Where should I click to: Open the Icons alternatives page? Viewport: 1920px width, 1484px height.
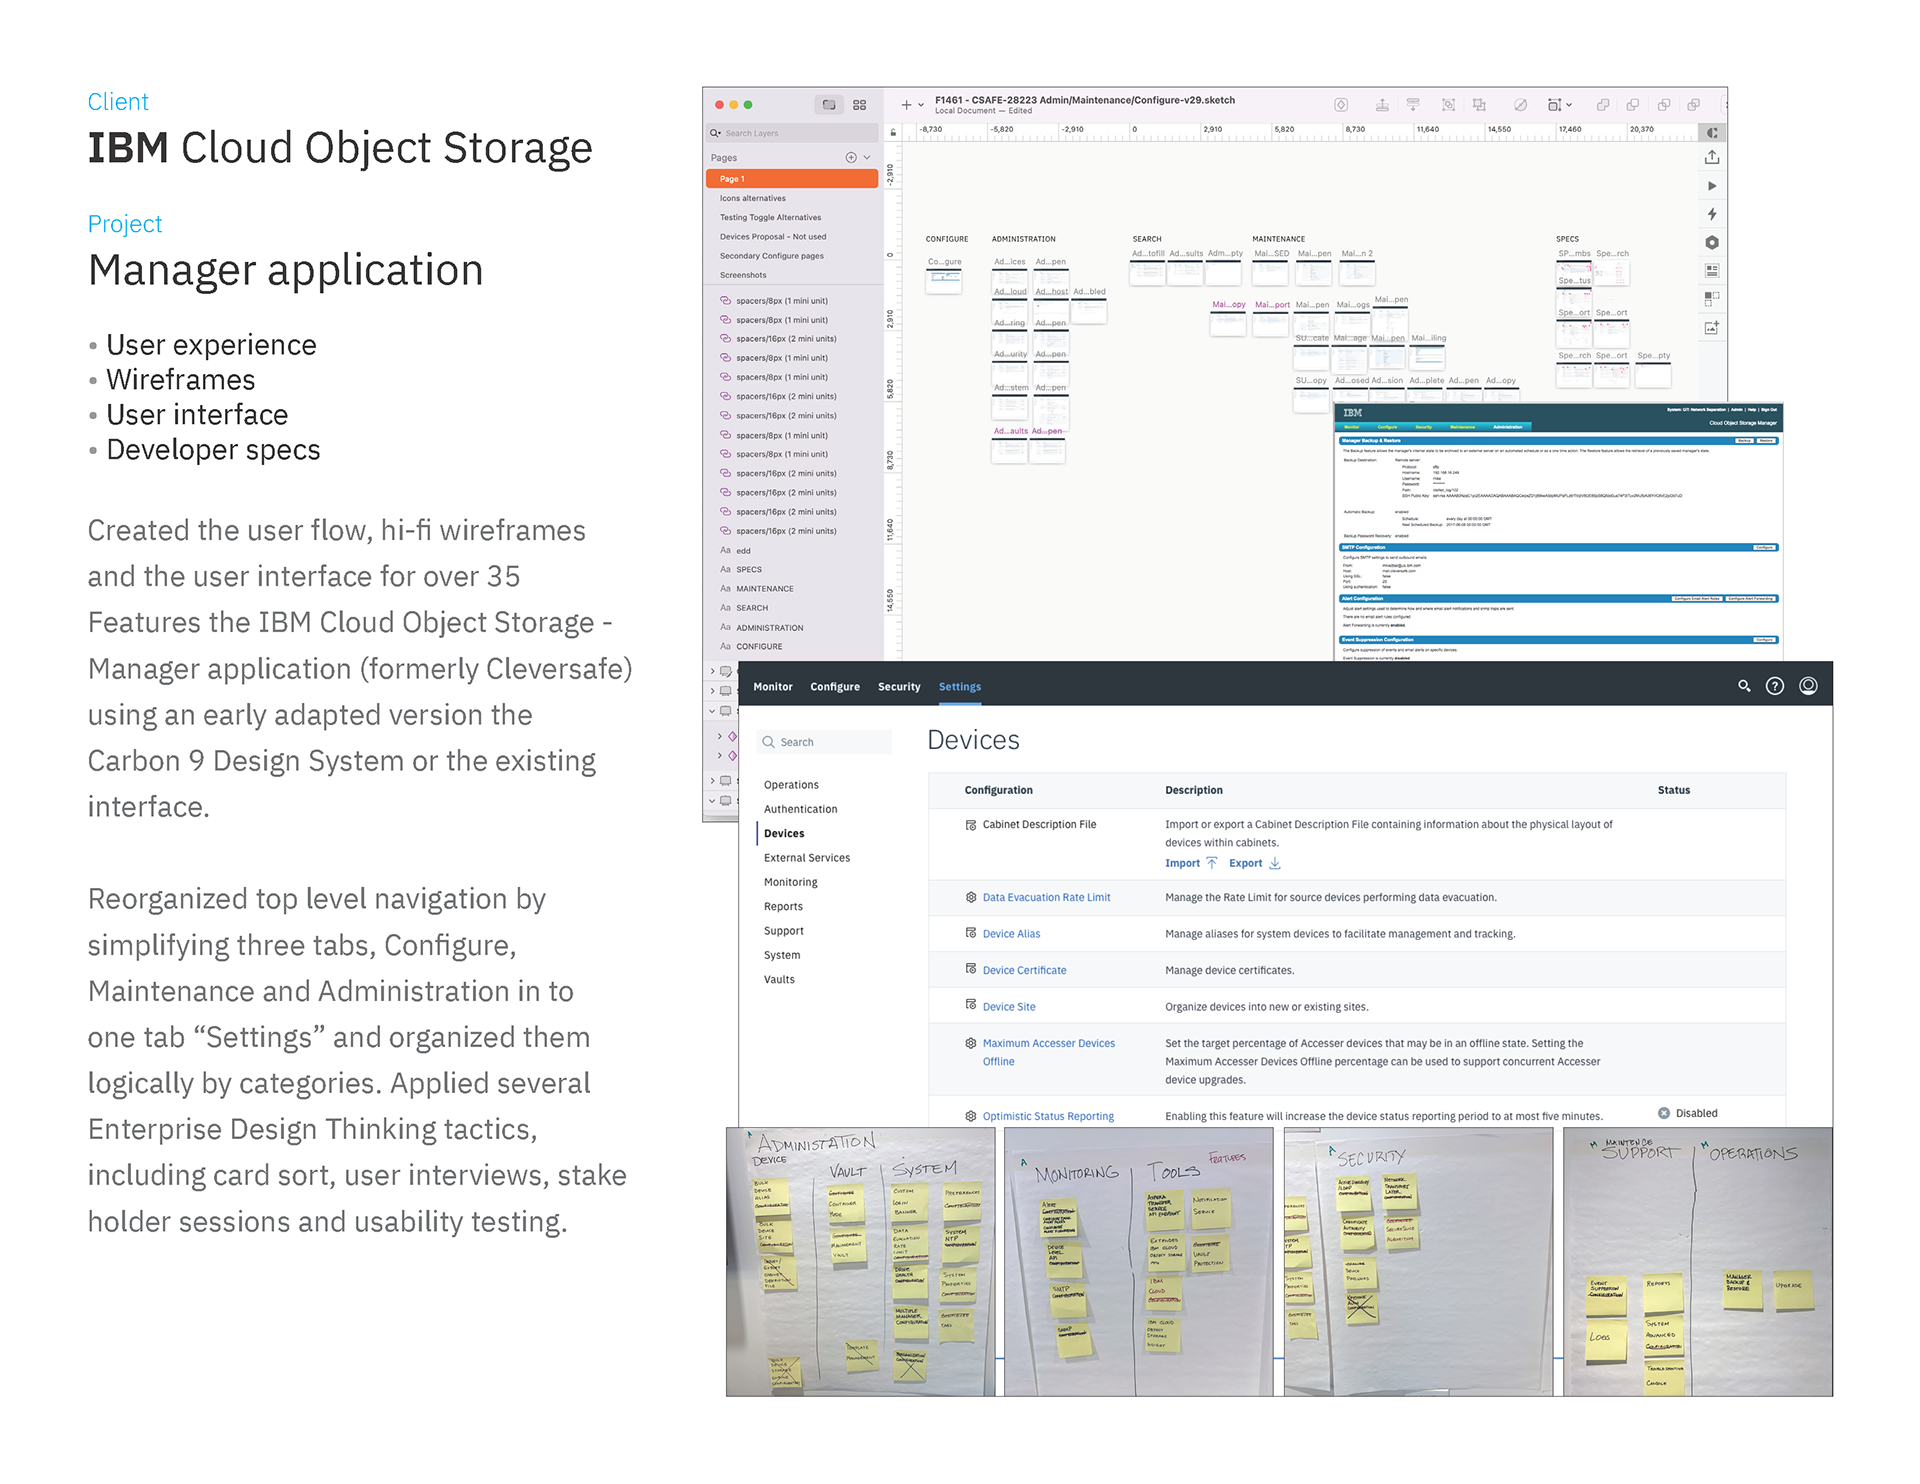click(x=752, y=198)
